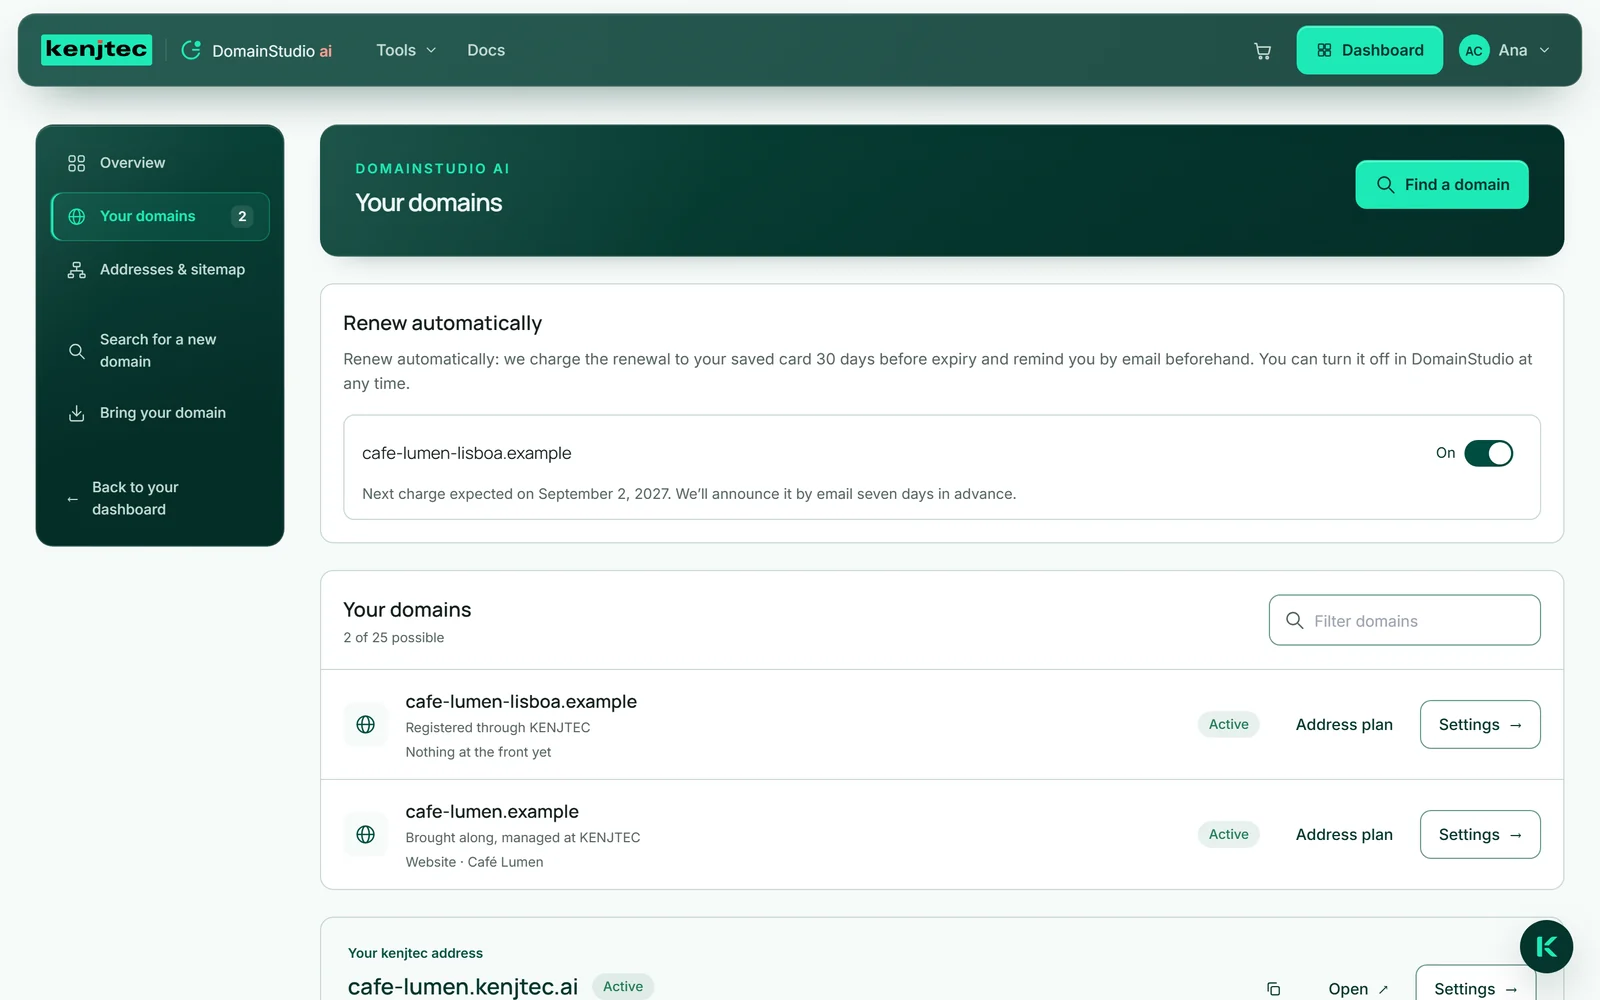The width and height of the screenshot is (1600, 1000).
Task: Click Active badge of cafe-lumen-lisboa.example
Action: coord(1228,724)
